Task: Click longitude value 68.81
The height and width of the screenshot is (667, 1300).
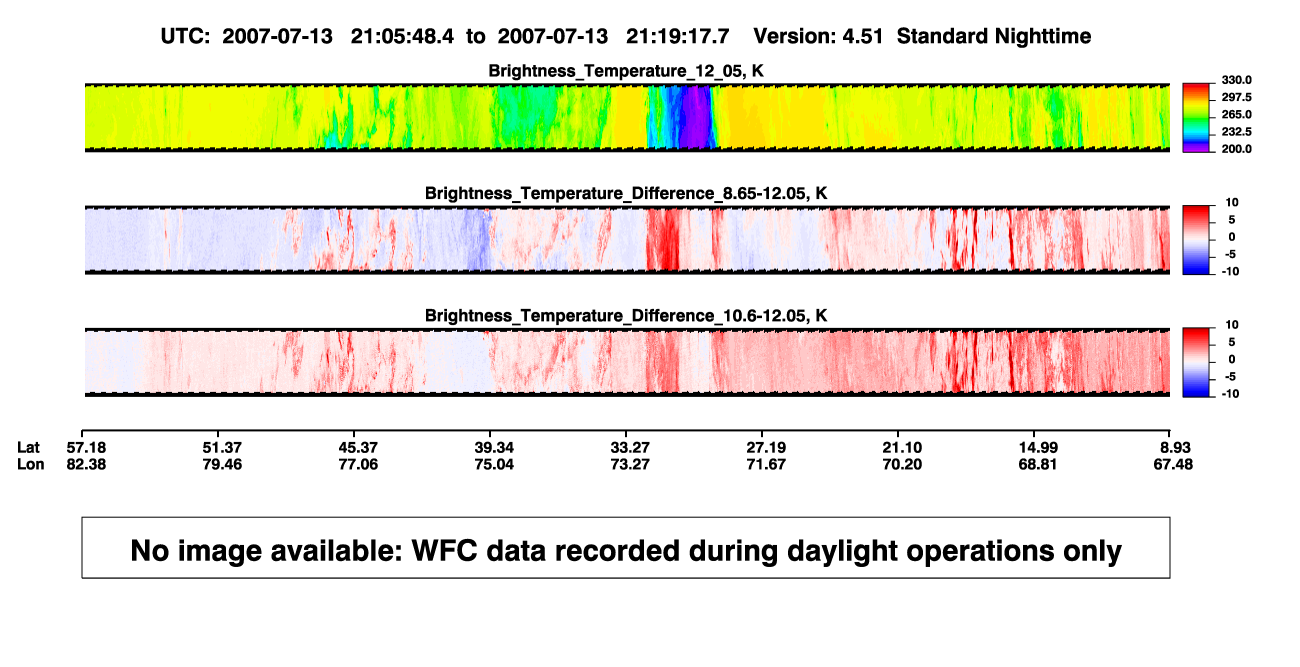Action: [x=1039, y=464]
